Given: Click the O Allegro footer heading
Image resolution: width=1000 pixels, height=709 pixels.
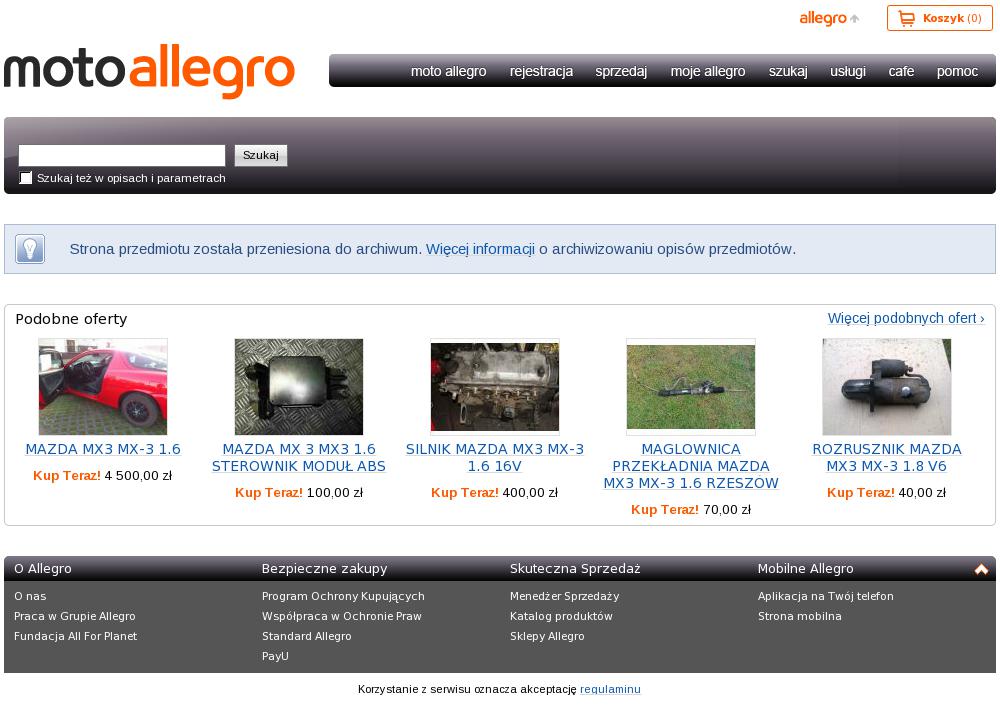Looking at the screenshot, I should click(x=43, y=569).
